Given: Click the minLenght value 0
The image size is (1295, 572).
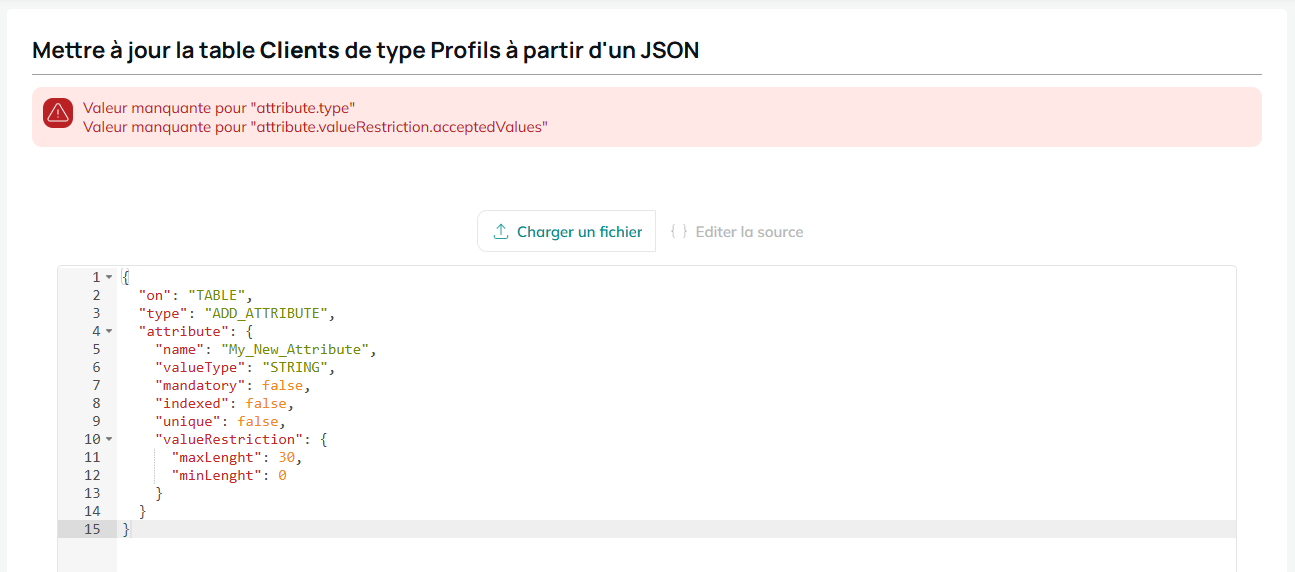Looking at the screenshot, I should coord(283,475).
